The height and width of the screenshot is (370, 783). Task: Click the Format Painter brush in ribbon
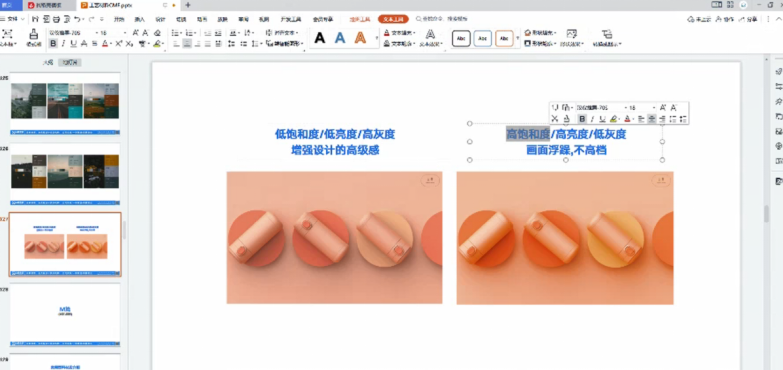click(x=33, y=37)
